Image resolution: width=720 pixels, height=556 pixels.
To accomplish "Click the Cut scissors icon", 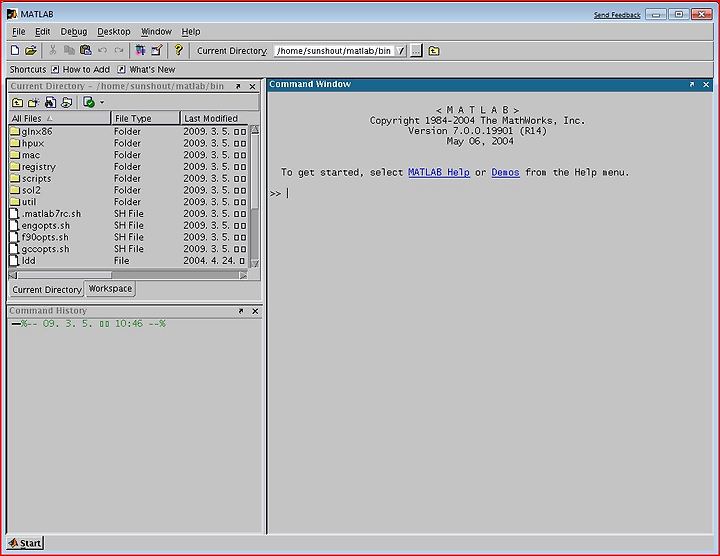I will click(x=53, y=50).
